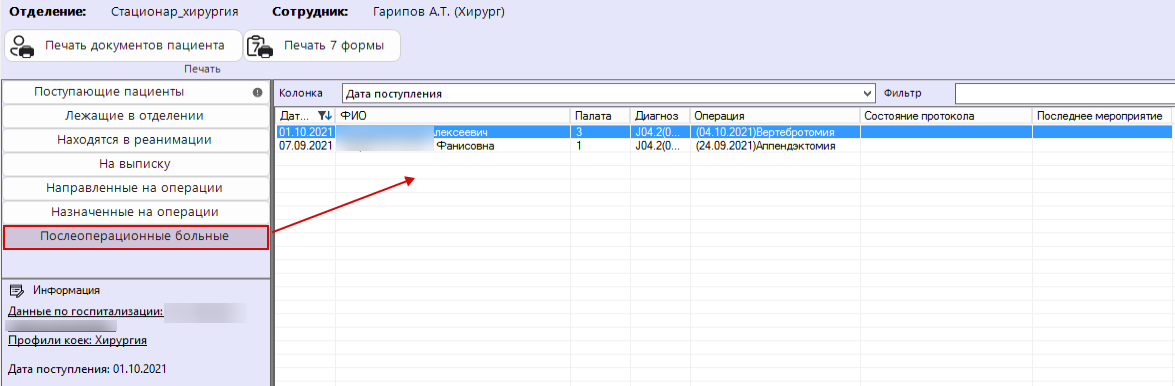The width and height of the screenshot is (1175, 386).
Task: Open Поступающие пациенты list
Action: 135,92
